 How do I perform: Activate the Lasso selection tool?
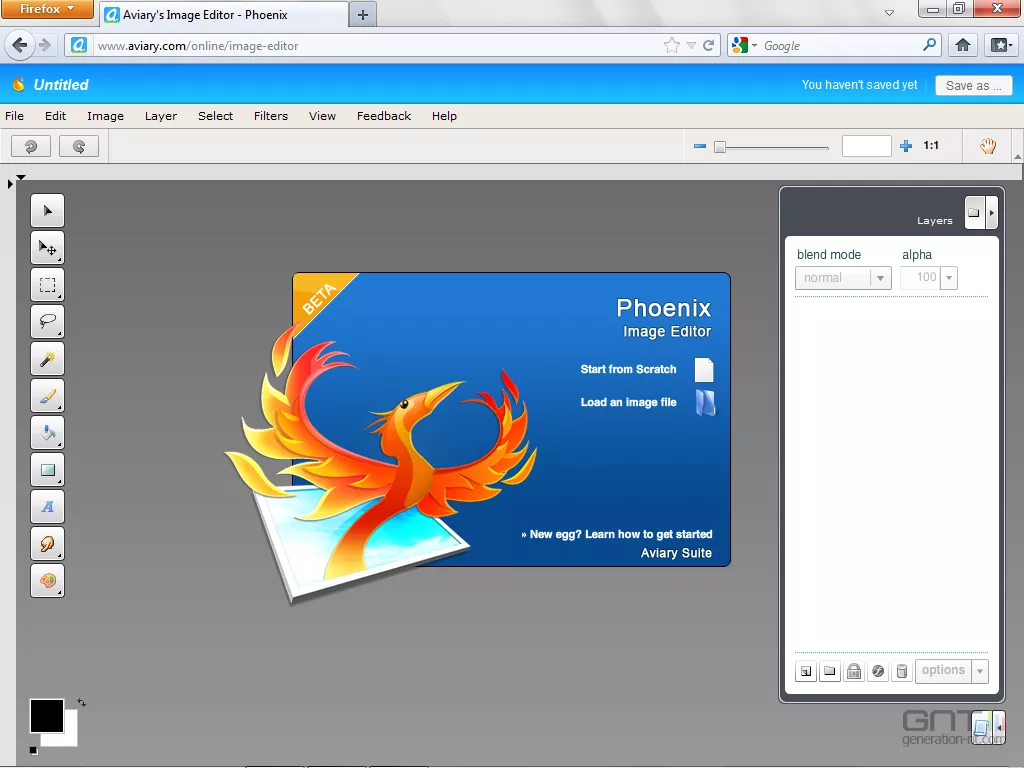tap(47, 321)
